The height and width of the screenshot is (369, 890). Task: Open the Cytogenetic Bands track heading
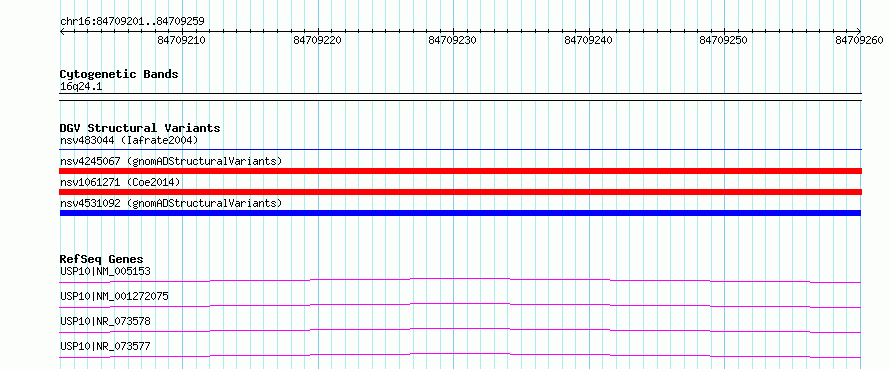119,74
